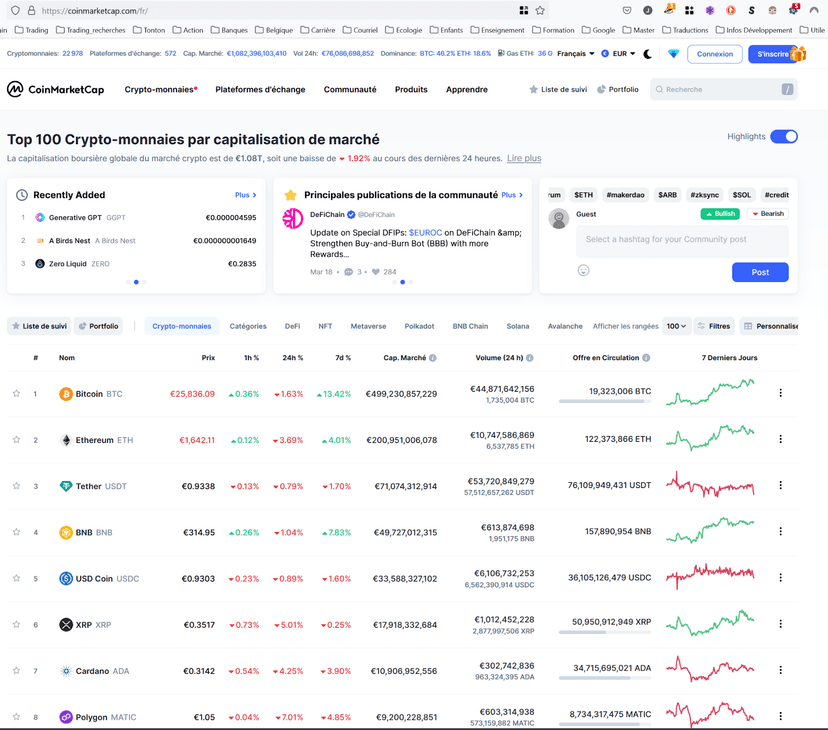
Task: Open Apprendre navigation menu
Action: point(467,89)
